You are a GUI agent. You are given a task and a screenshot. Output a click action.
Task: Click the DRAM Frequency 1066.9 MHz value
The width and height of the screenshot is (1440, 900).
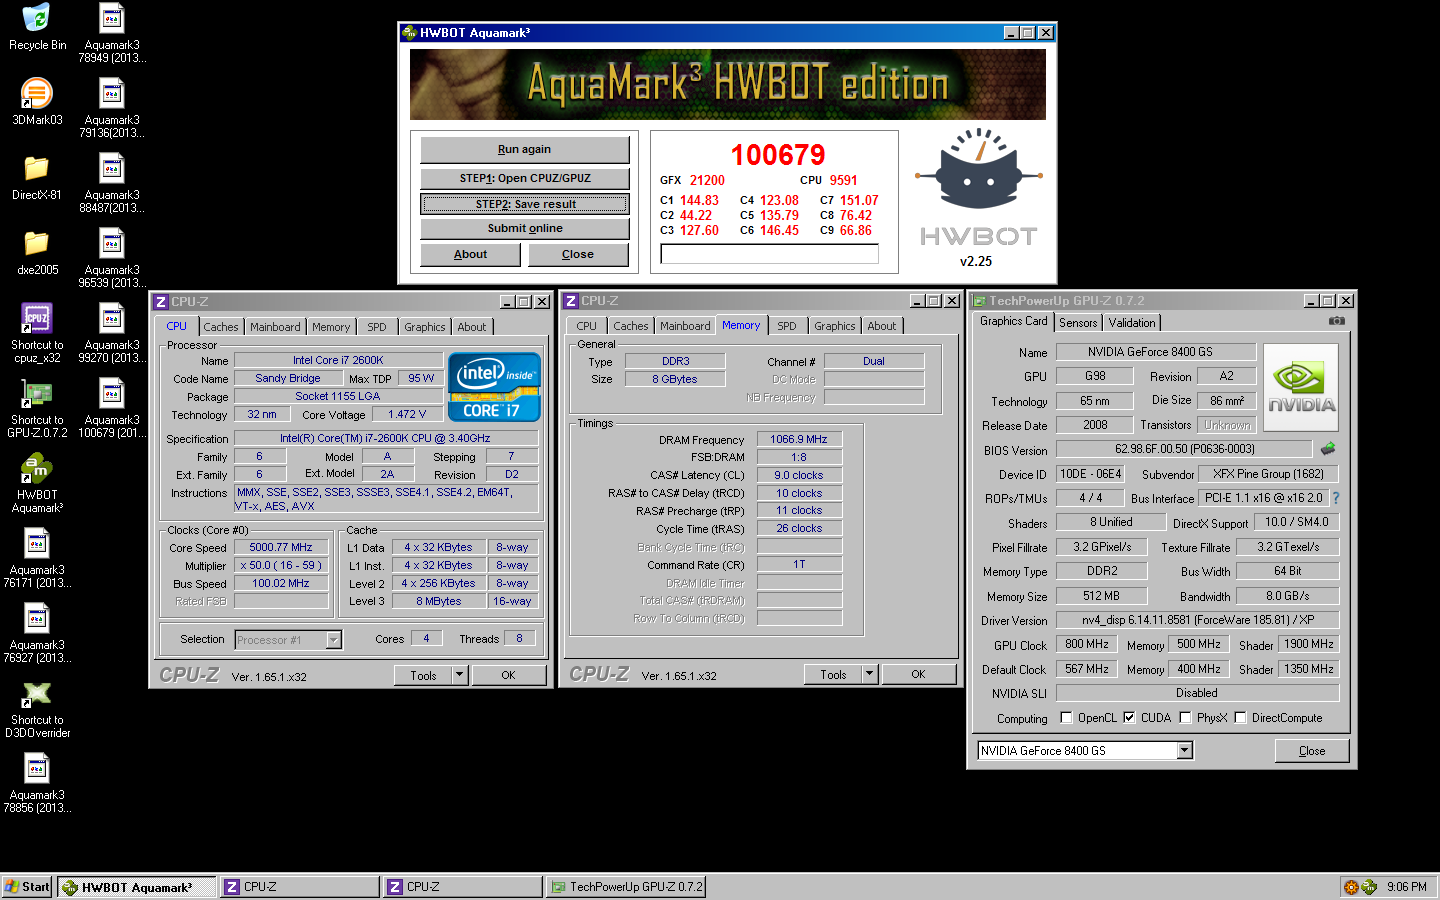tap(799, 439)
